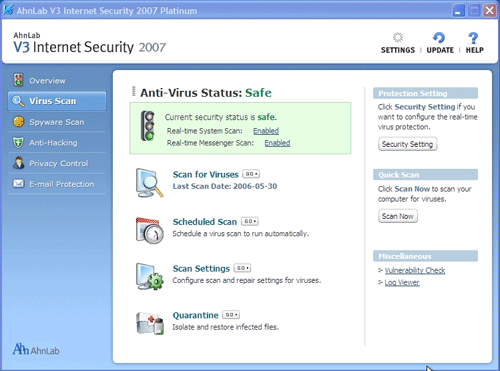Click 'Isolate and restore infected files.' text

[226, 327]
